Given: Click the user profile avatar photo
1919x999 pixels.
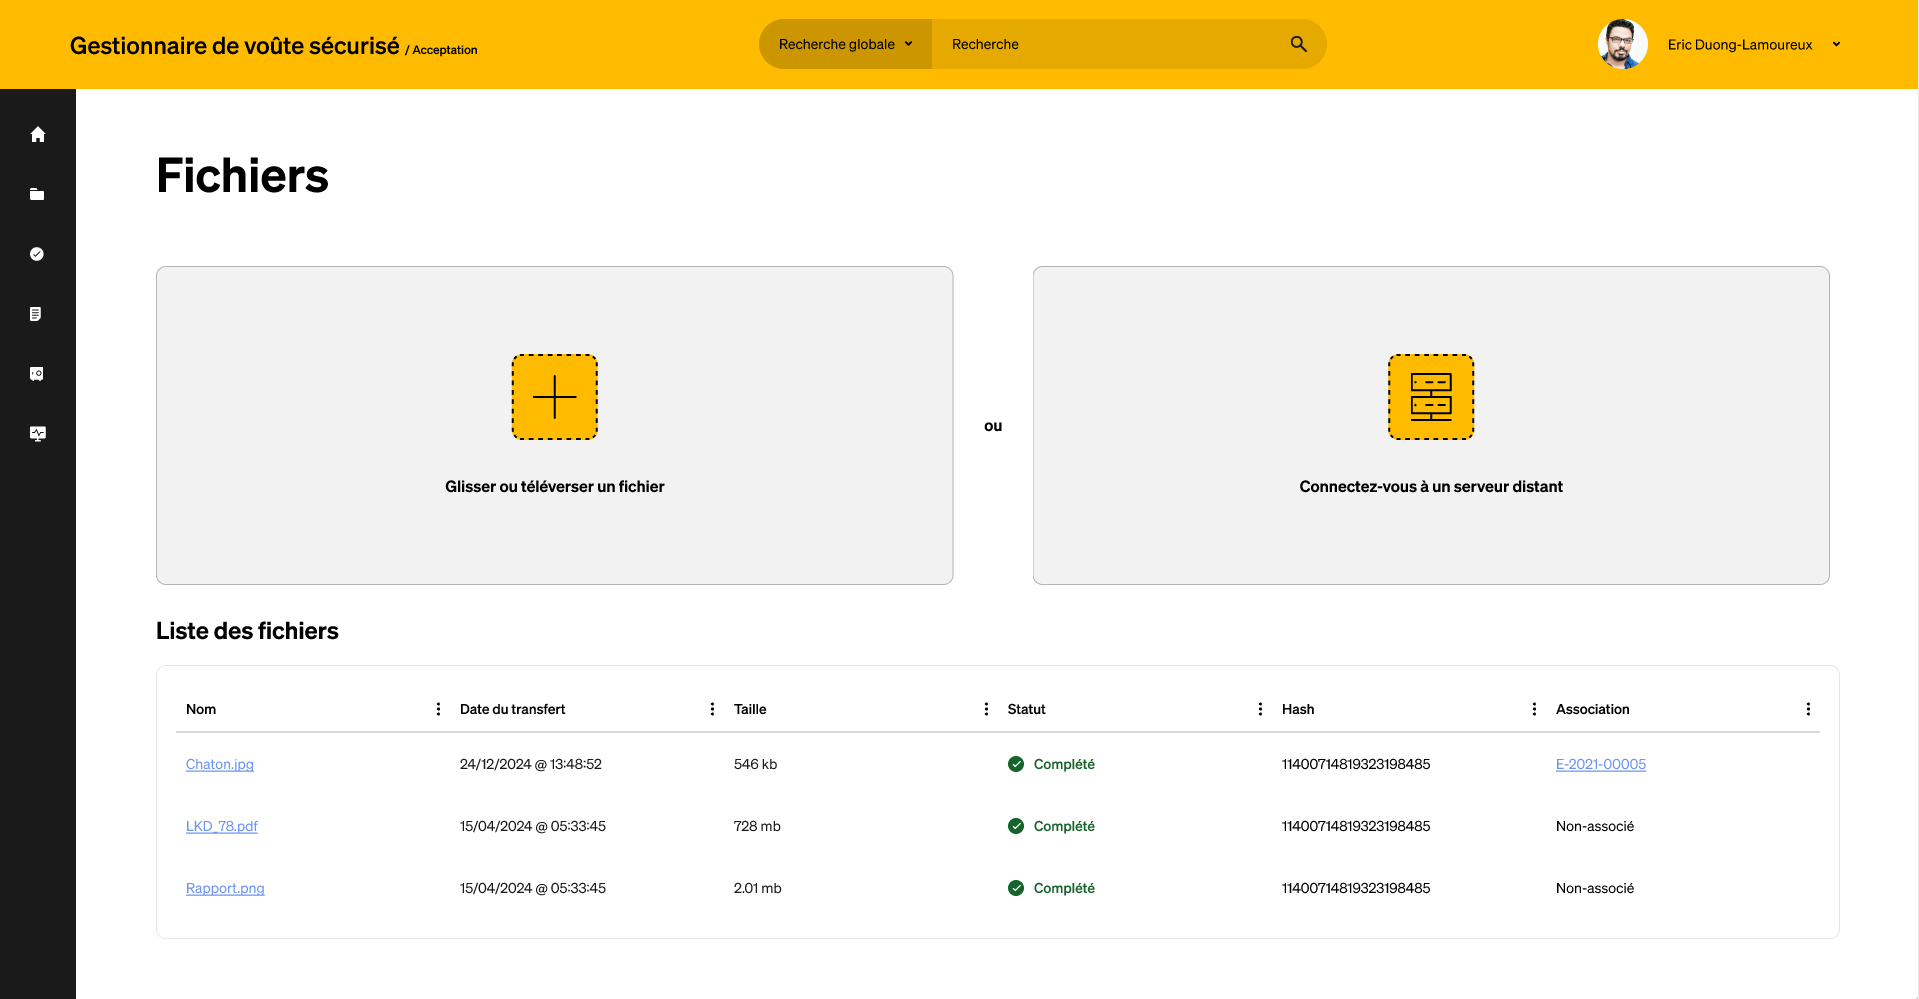Looking at the screenshot, I should coord(1622,44).
